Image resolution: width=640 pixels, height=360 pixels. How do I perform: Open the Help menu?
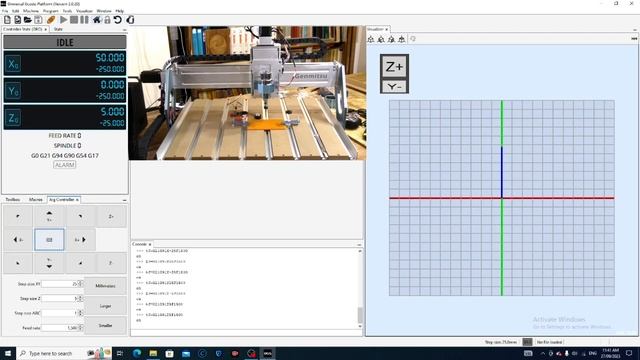(120, 11)
